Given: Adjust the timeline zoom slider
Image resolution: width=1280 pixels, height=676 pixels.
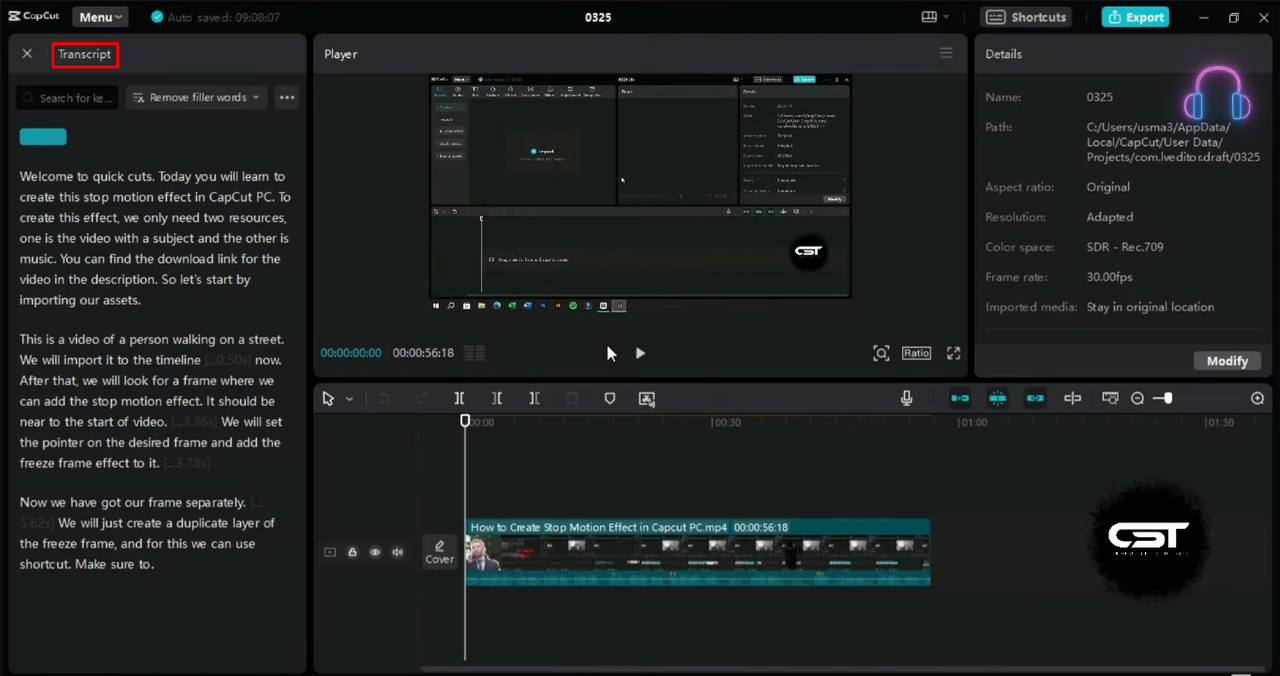Looking at the screenshot, I should tap(1166, 398).
